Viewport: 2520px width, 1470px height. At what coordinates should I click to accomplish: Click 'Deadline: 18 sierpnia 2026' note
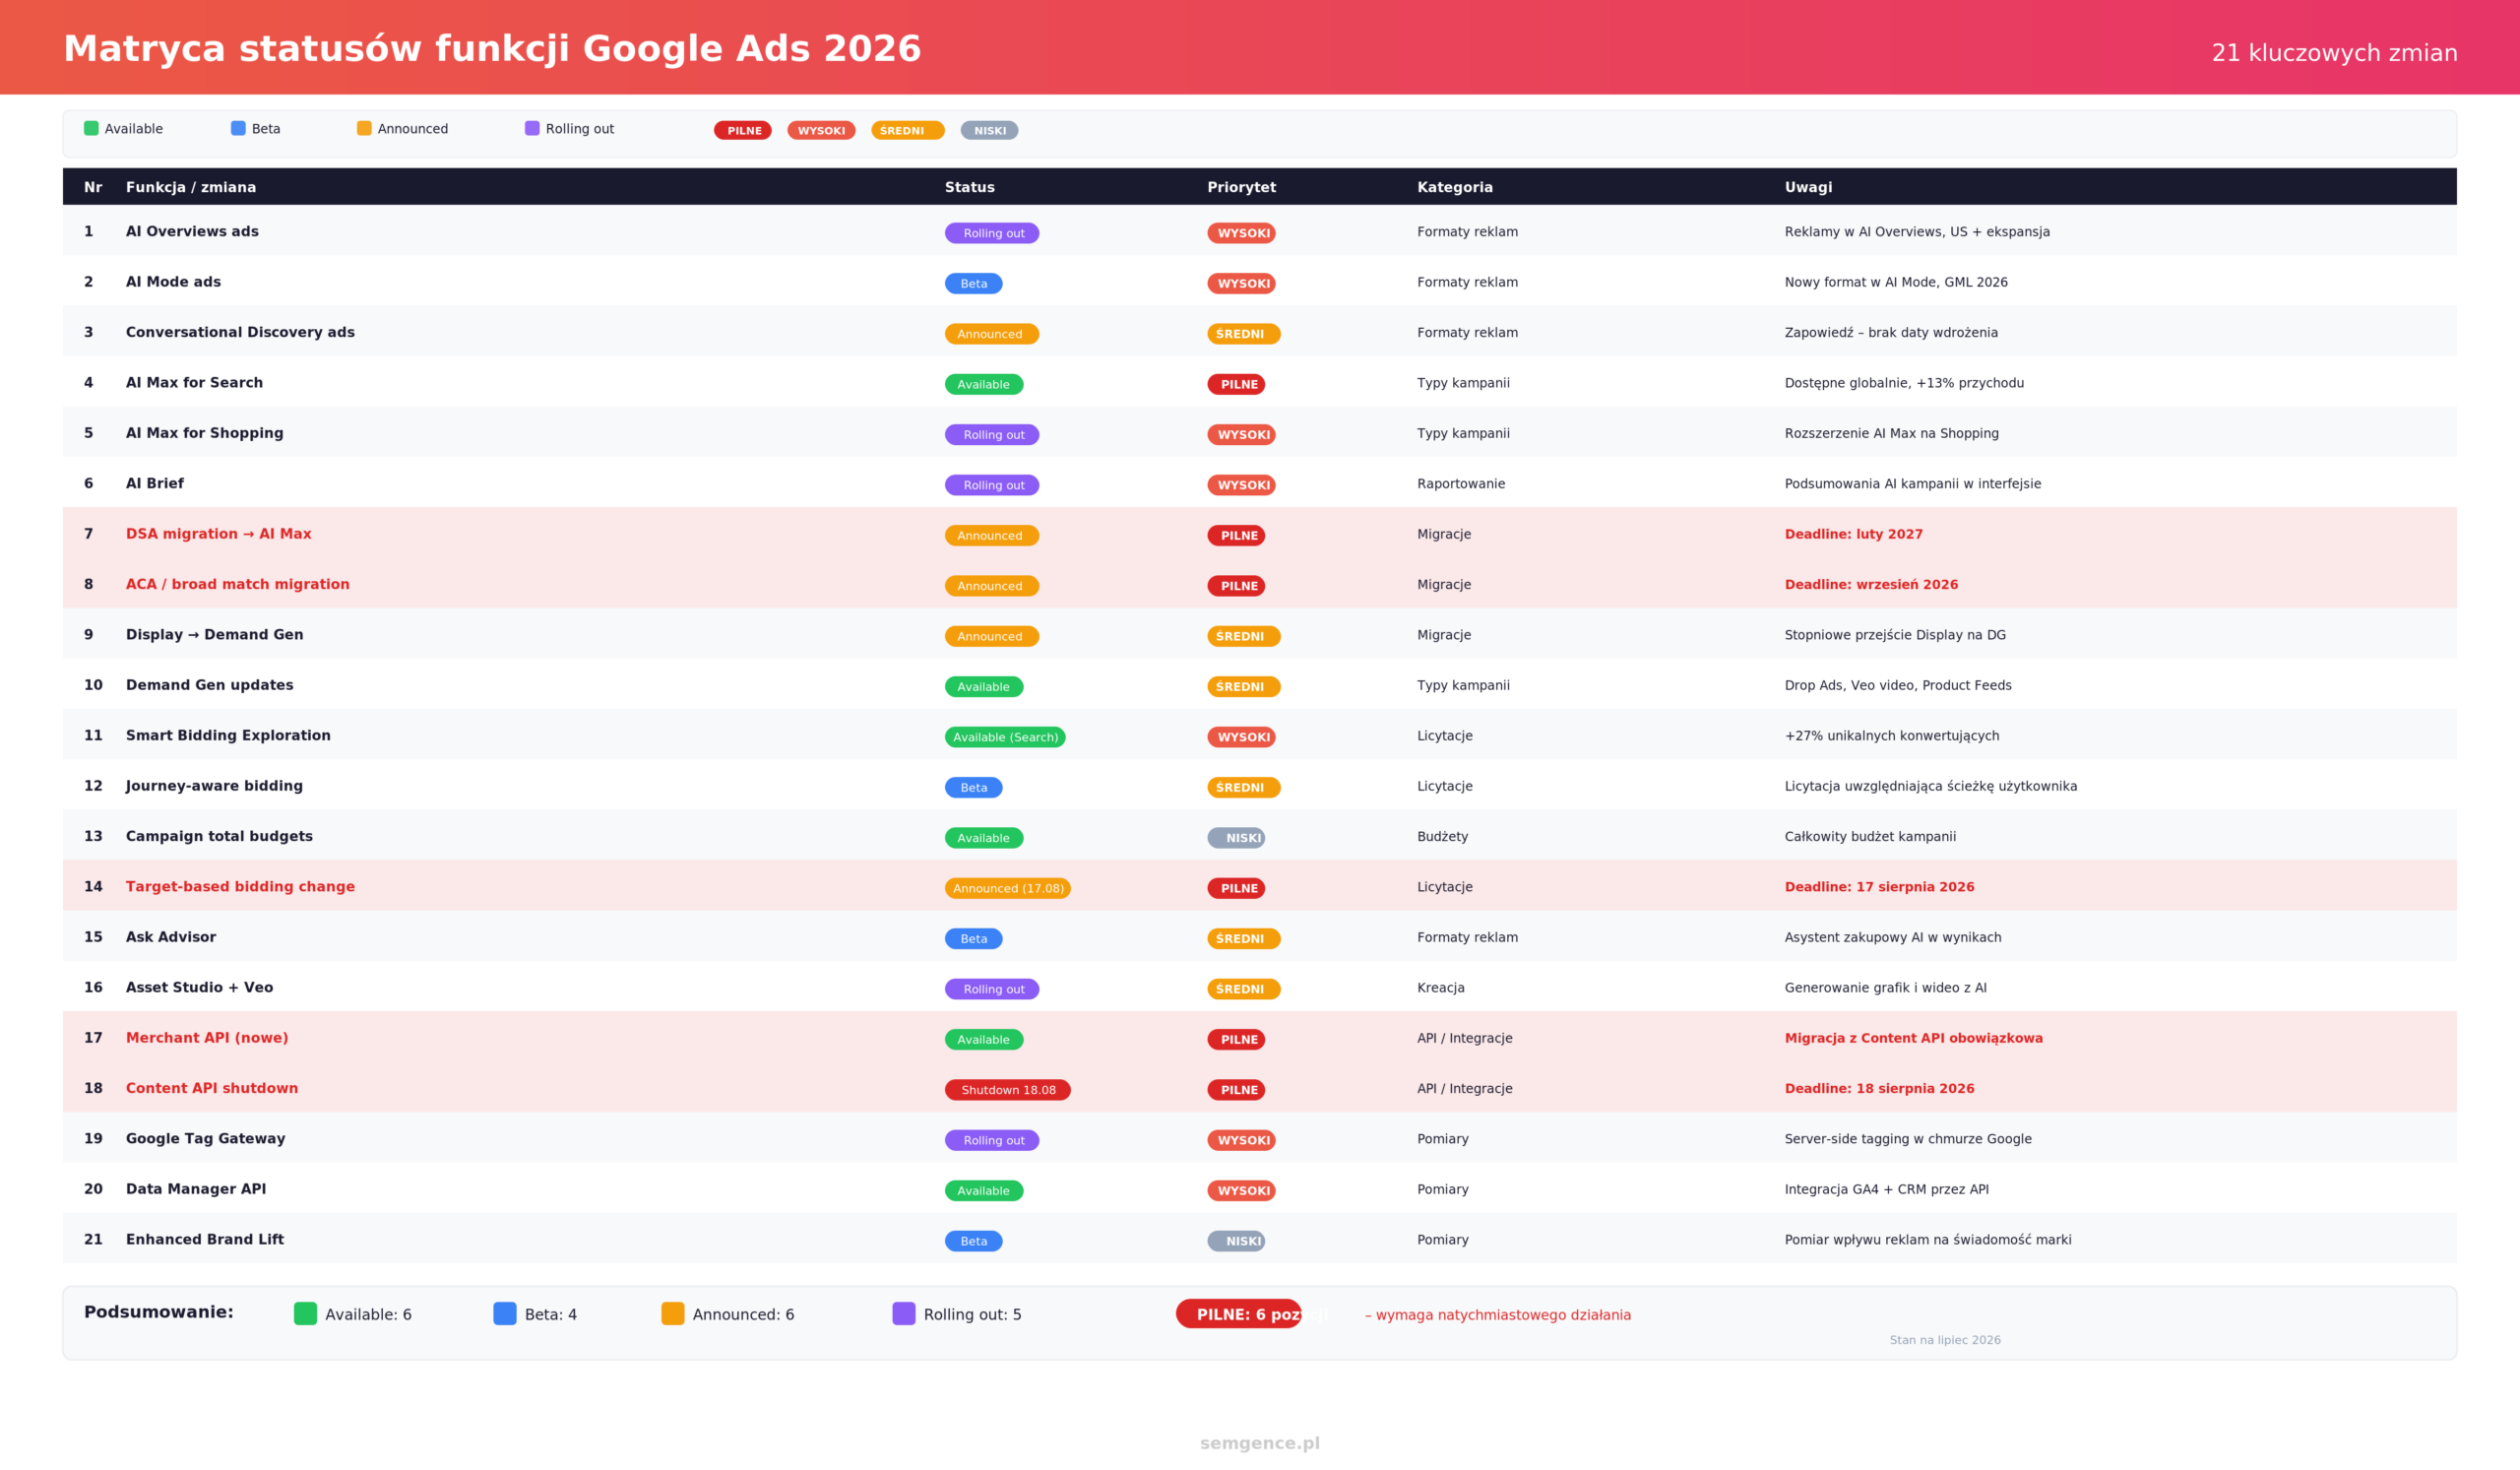pyautogui.click(x=1880, y=1088)
